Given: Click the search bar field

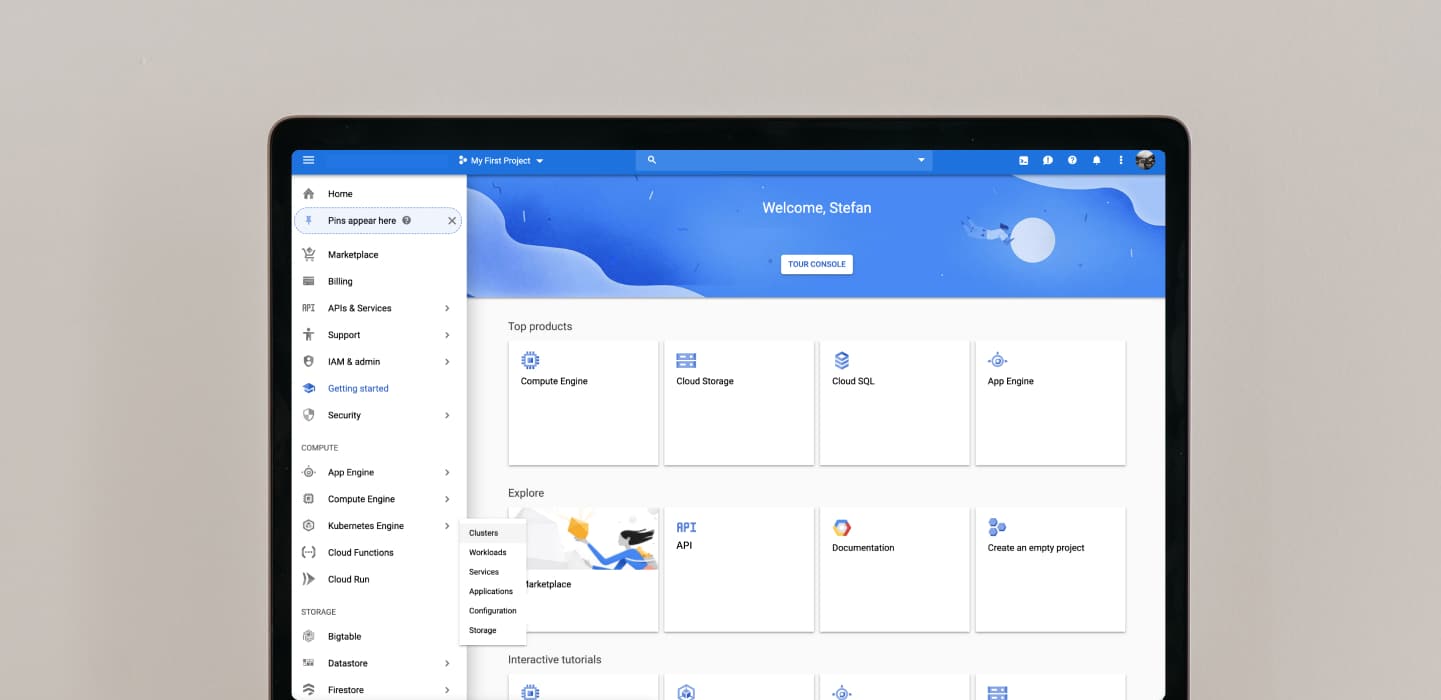Looking at the screenshot, I should (x=784, y=160).
